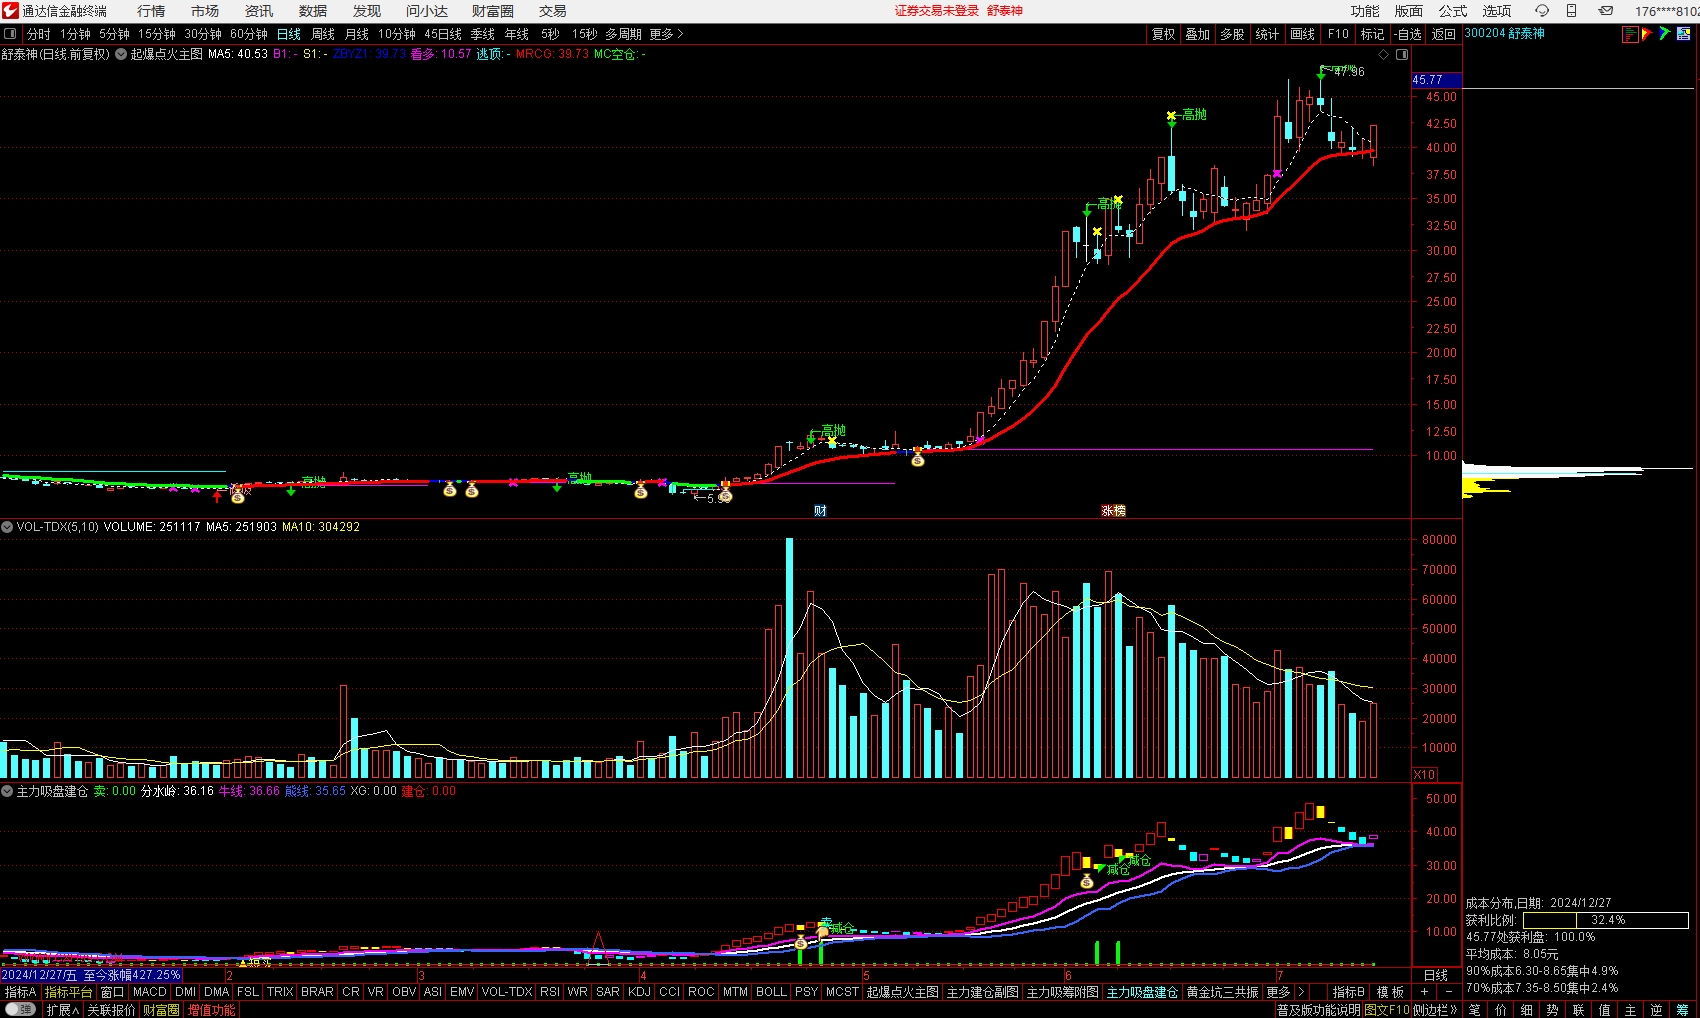Viewport: 1700px width, 1018px height.
Task: Select the 细 side panel button
Action: click(1526, 1010)
